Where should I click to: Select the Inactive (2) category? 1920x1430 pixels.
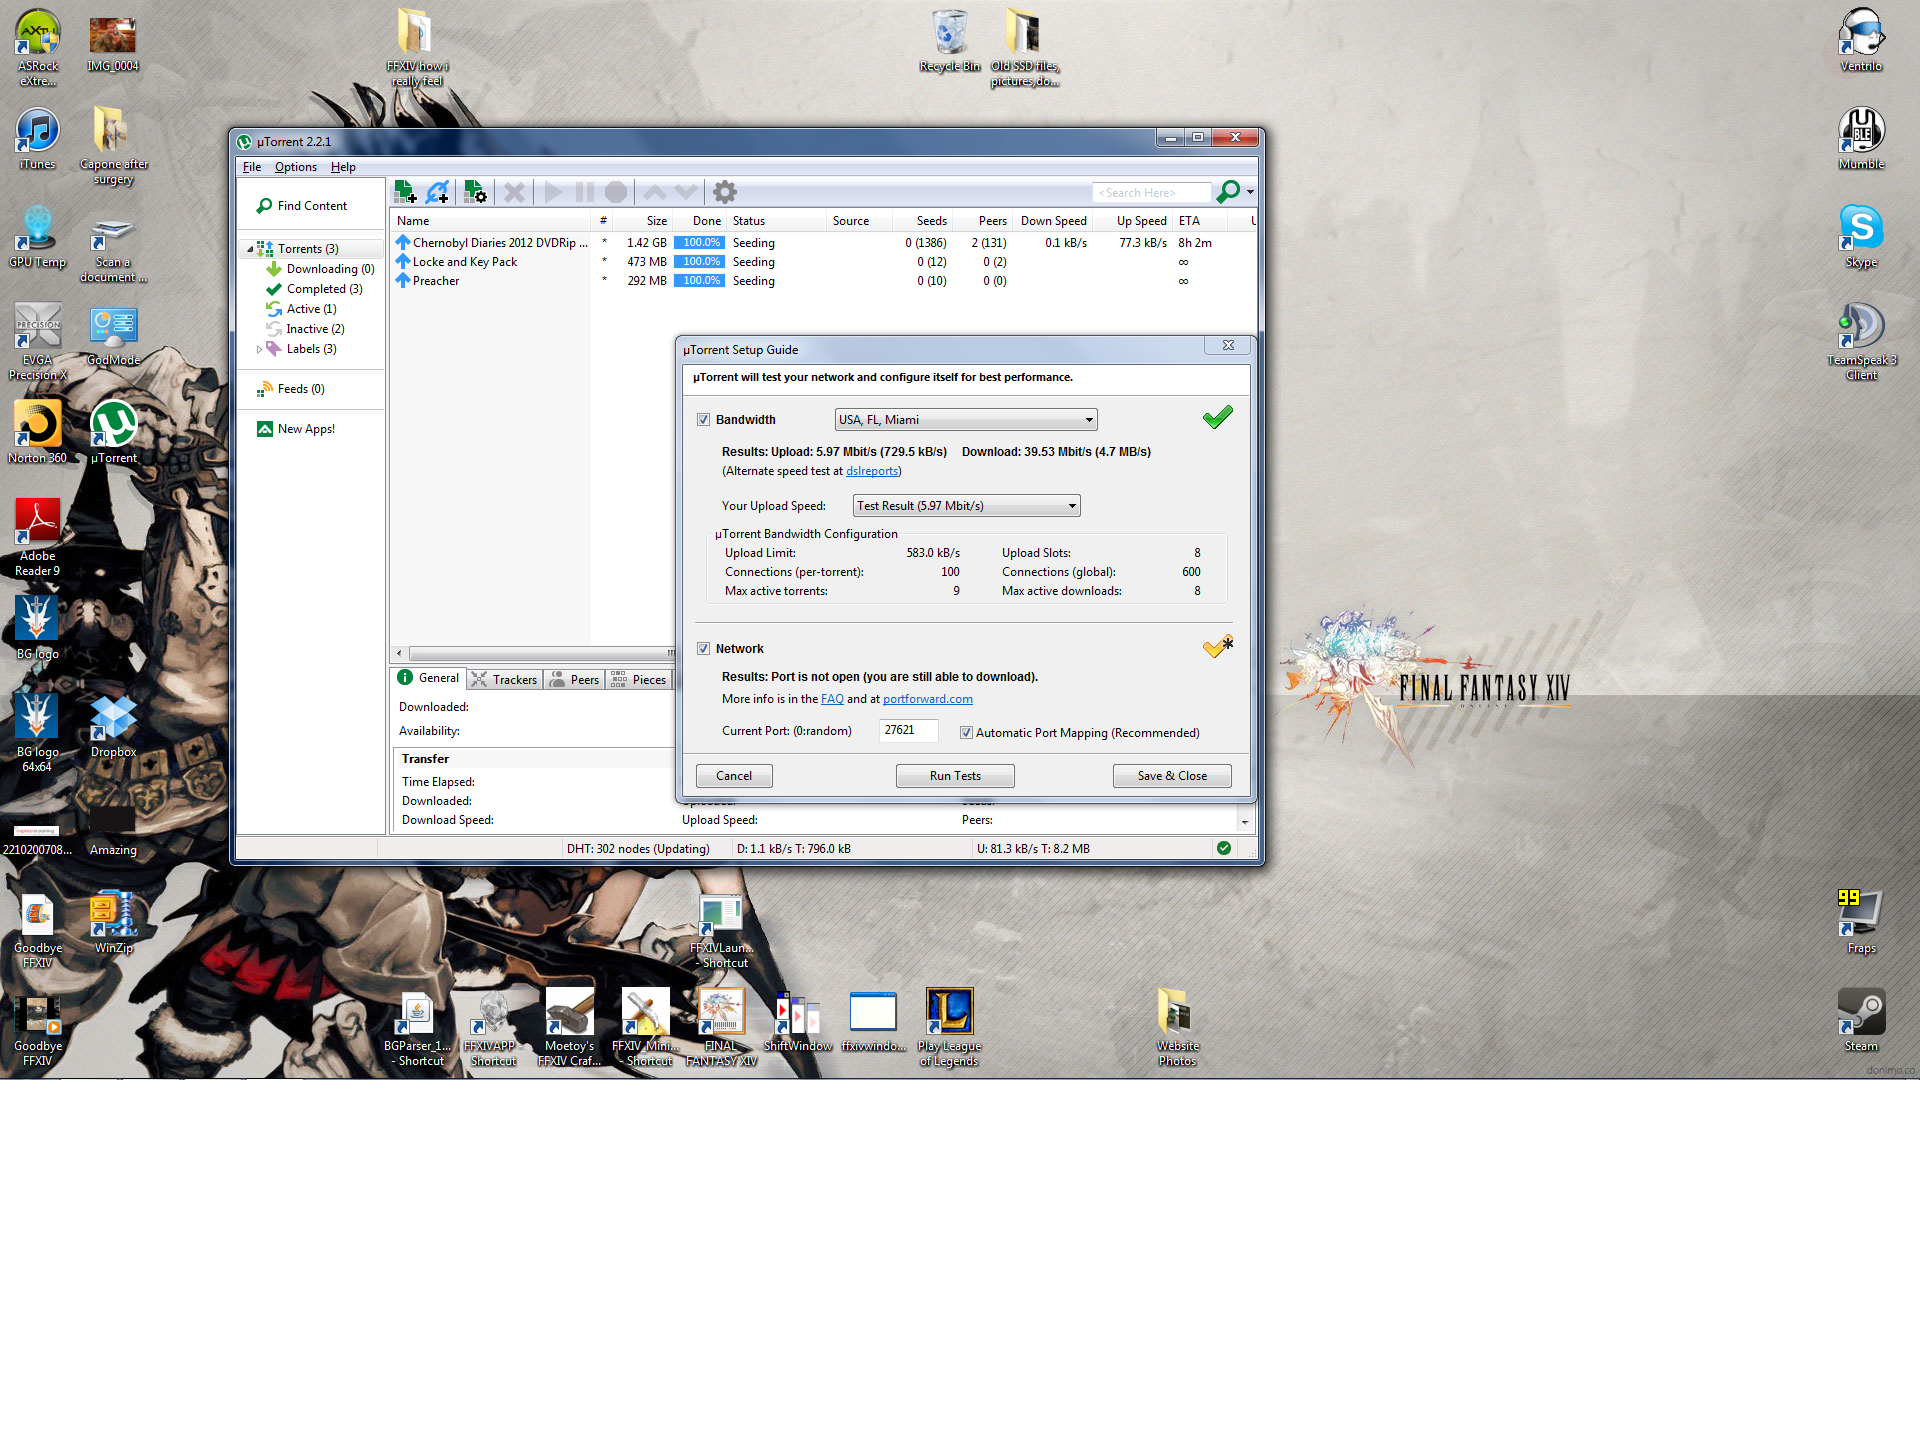[x=315, y=329]
